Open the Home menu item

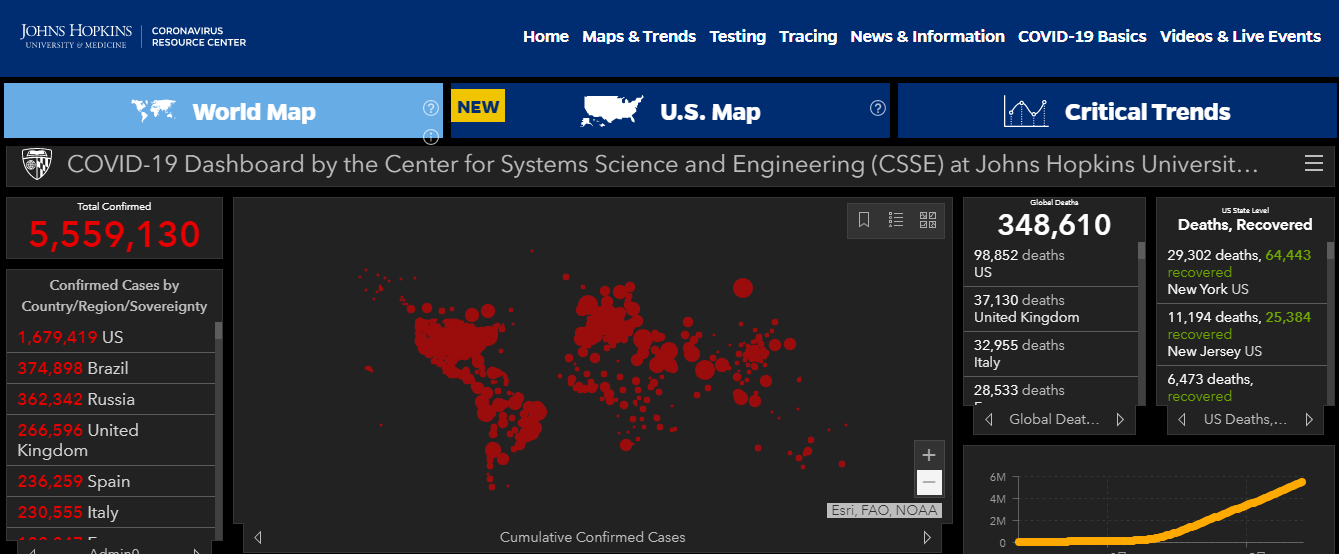pos(546,36)
